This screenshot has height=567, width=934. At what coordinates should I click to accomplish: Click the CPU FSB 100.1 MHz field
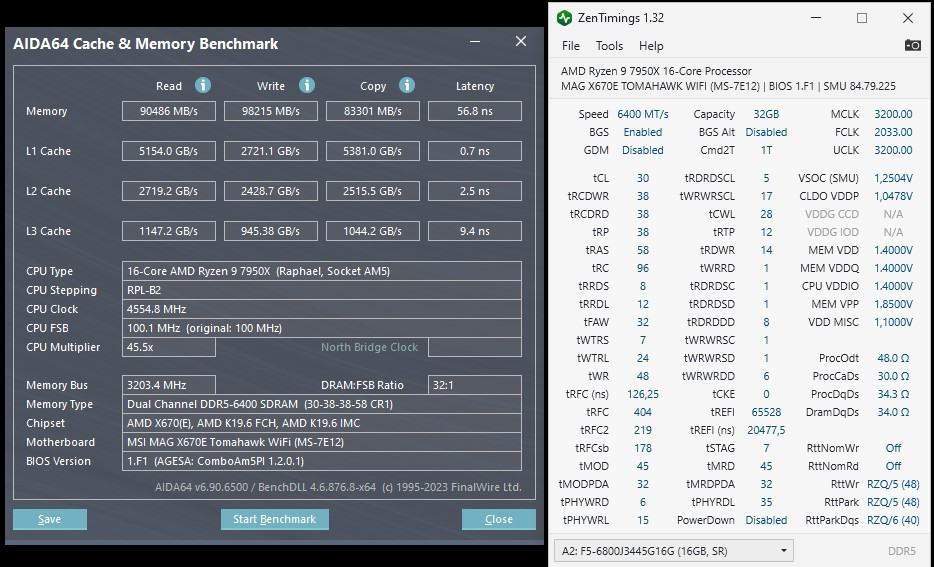[x=322, y=328]
